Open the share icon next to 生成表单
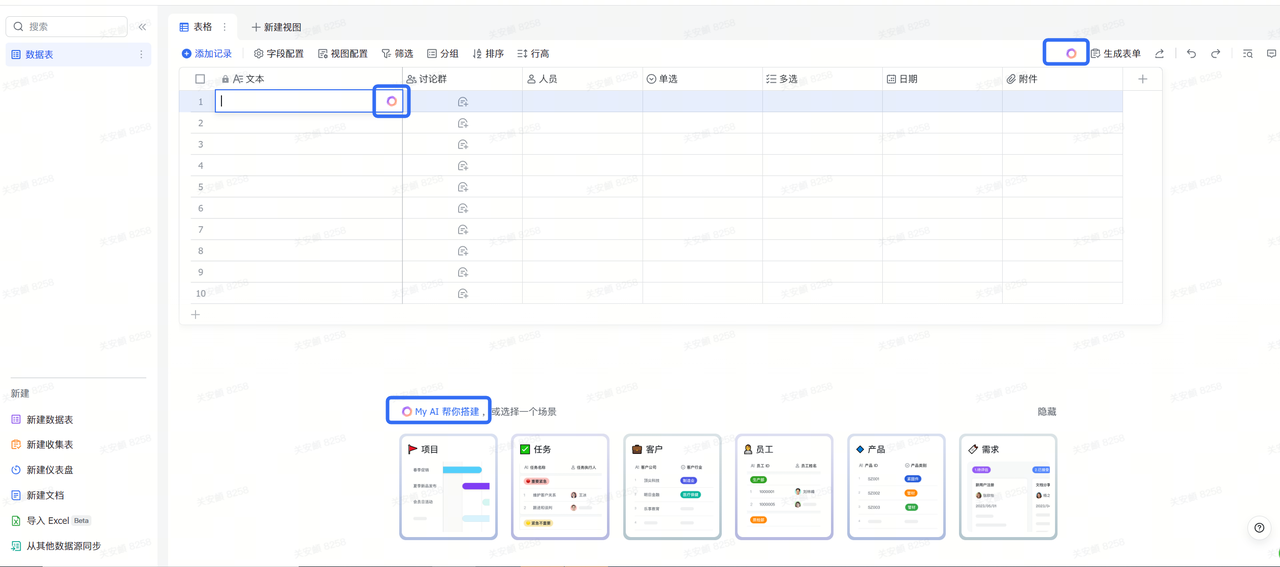 (1159, 54)
